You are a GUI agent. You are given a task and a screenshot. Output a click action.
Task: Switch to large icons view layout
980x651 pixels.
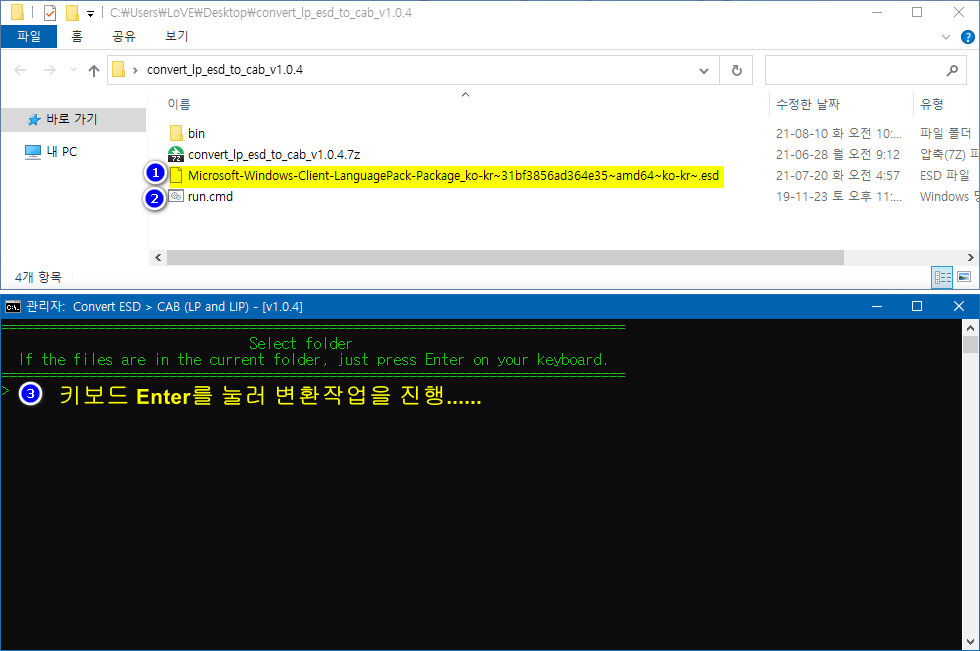point(964,277)
